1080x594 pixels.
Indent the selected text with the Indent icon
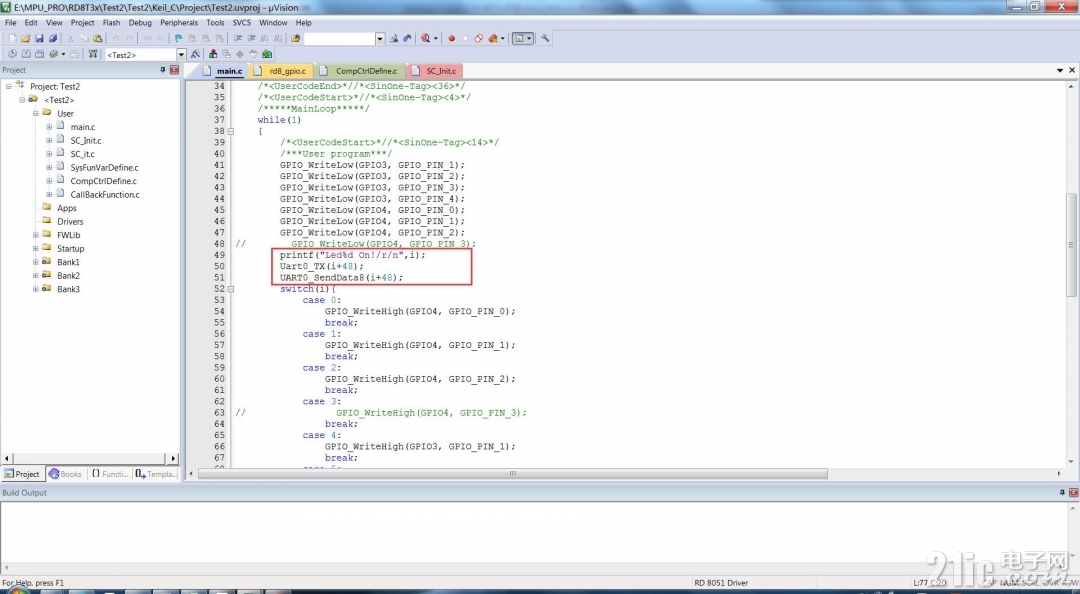[x=238, y=39]
